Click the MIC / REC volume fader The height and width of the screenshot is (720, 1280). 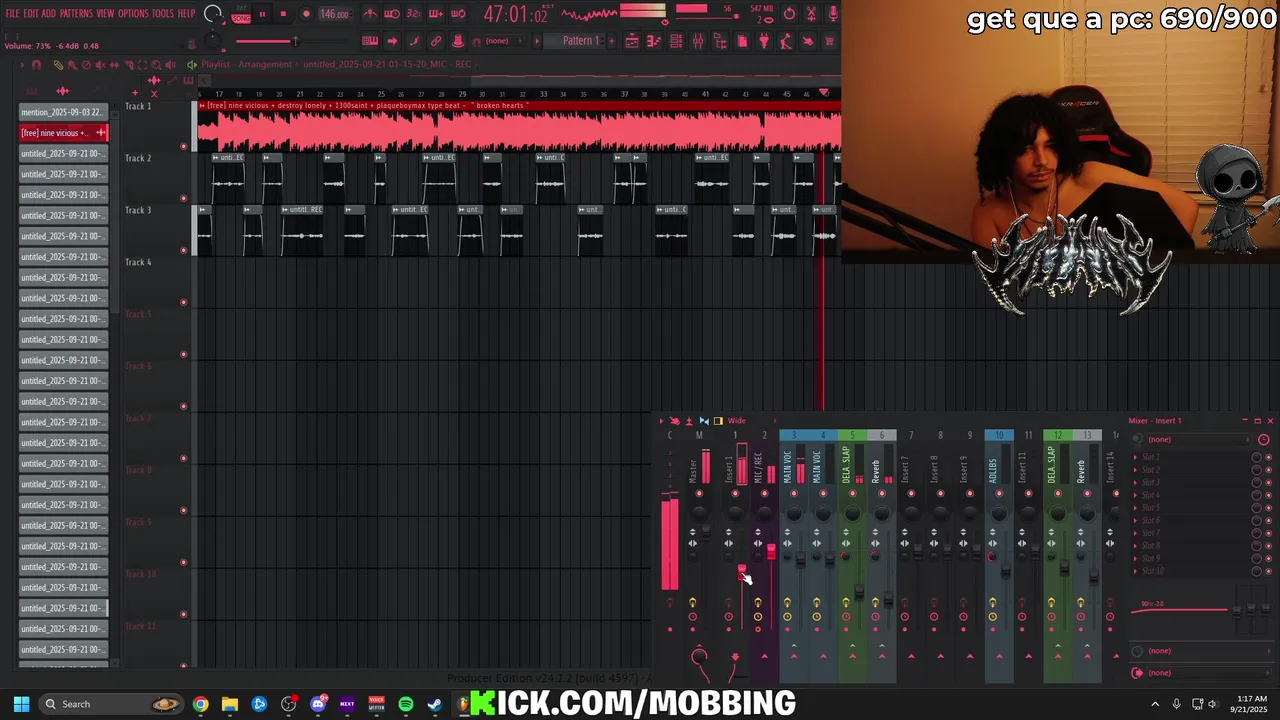coord(771,551)
